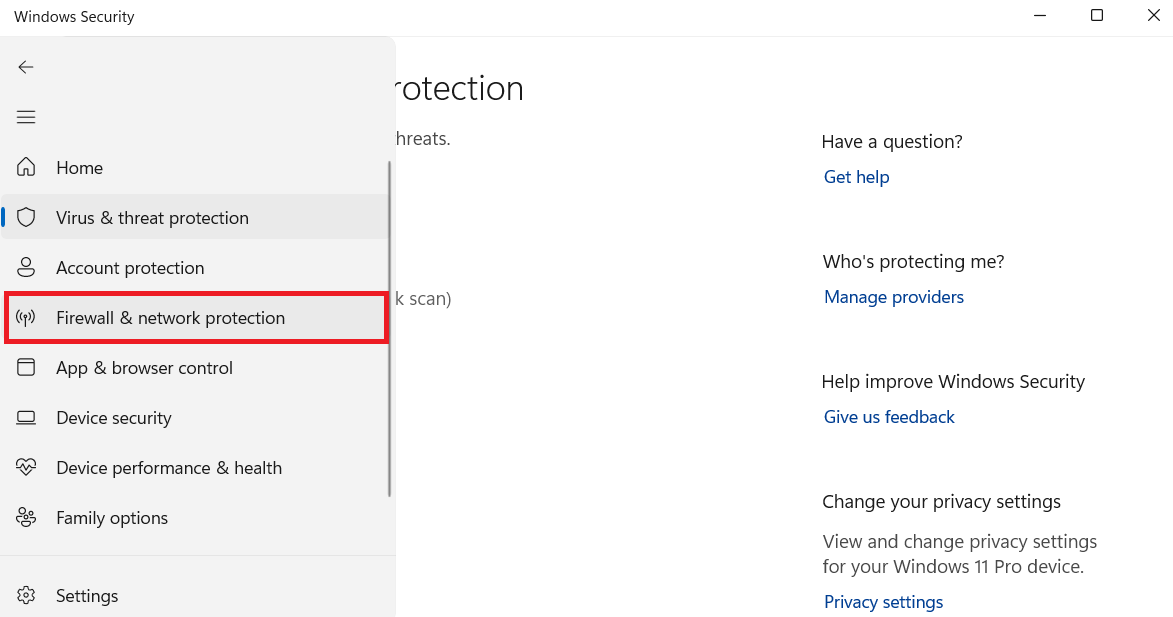The height and width of the screenshot is (617, 1173).
Task: Open the Privacy settings link
Action: point(883,602)
